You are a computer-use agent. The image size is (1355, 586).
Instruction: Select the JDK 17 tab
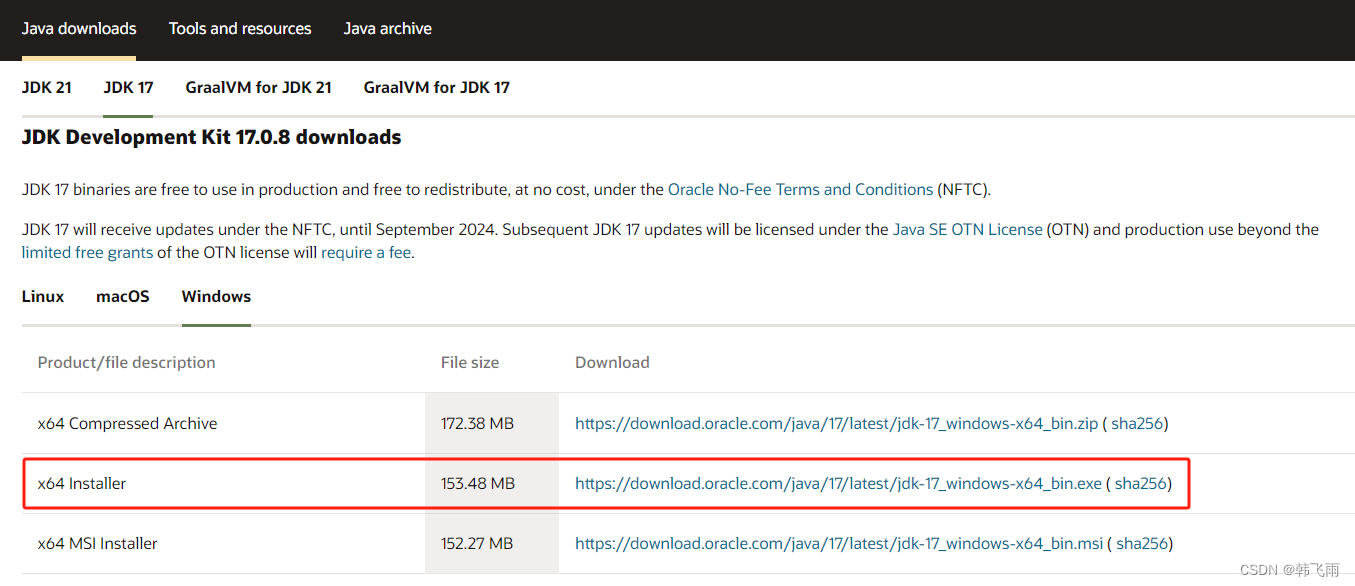point(128,88)
